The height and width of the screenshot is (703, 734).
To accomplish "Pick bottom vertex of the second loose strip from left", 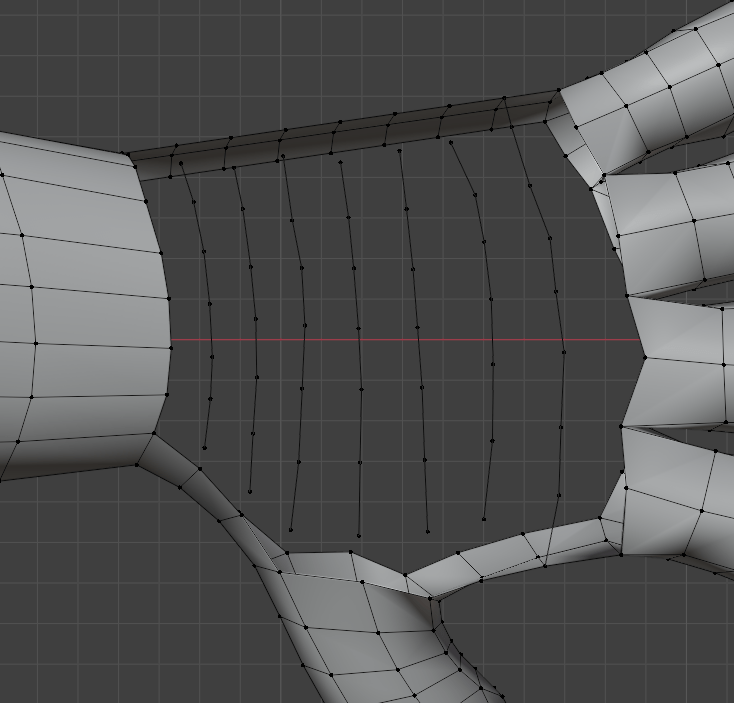I will pos(250,491).
